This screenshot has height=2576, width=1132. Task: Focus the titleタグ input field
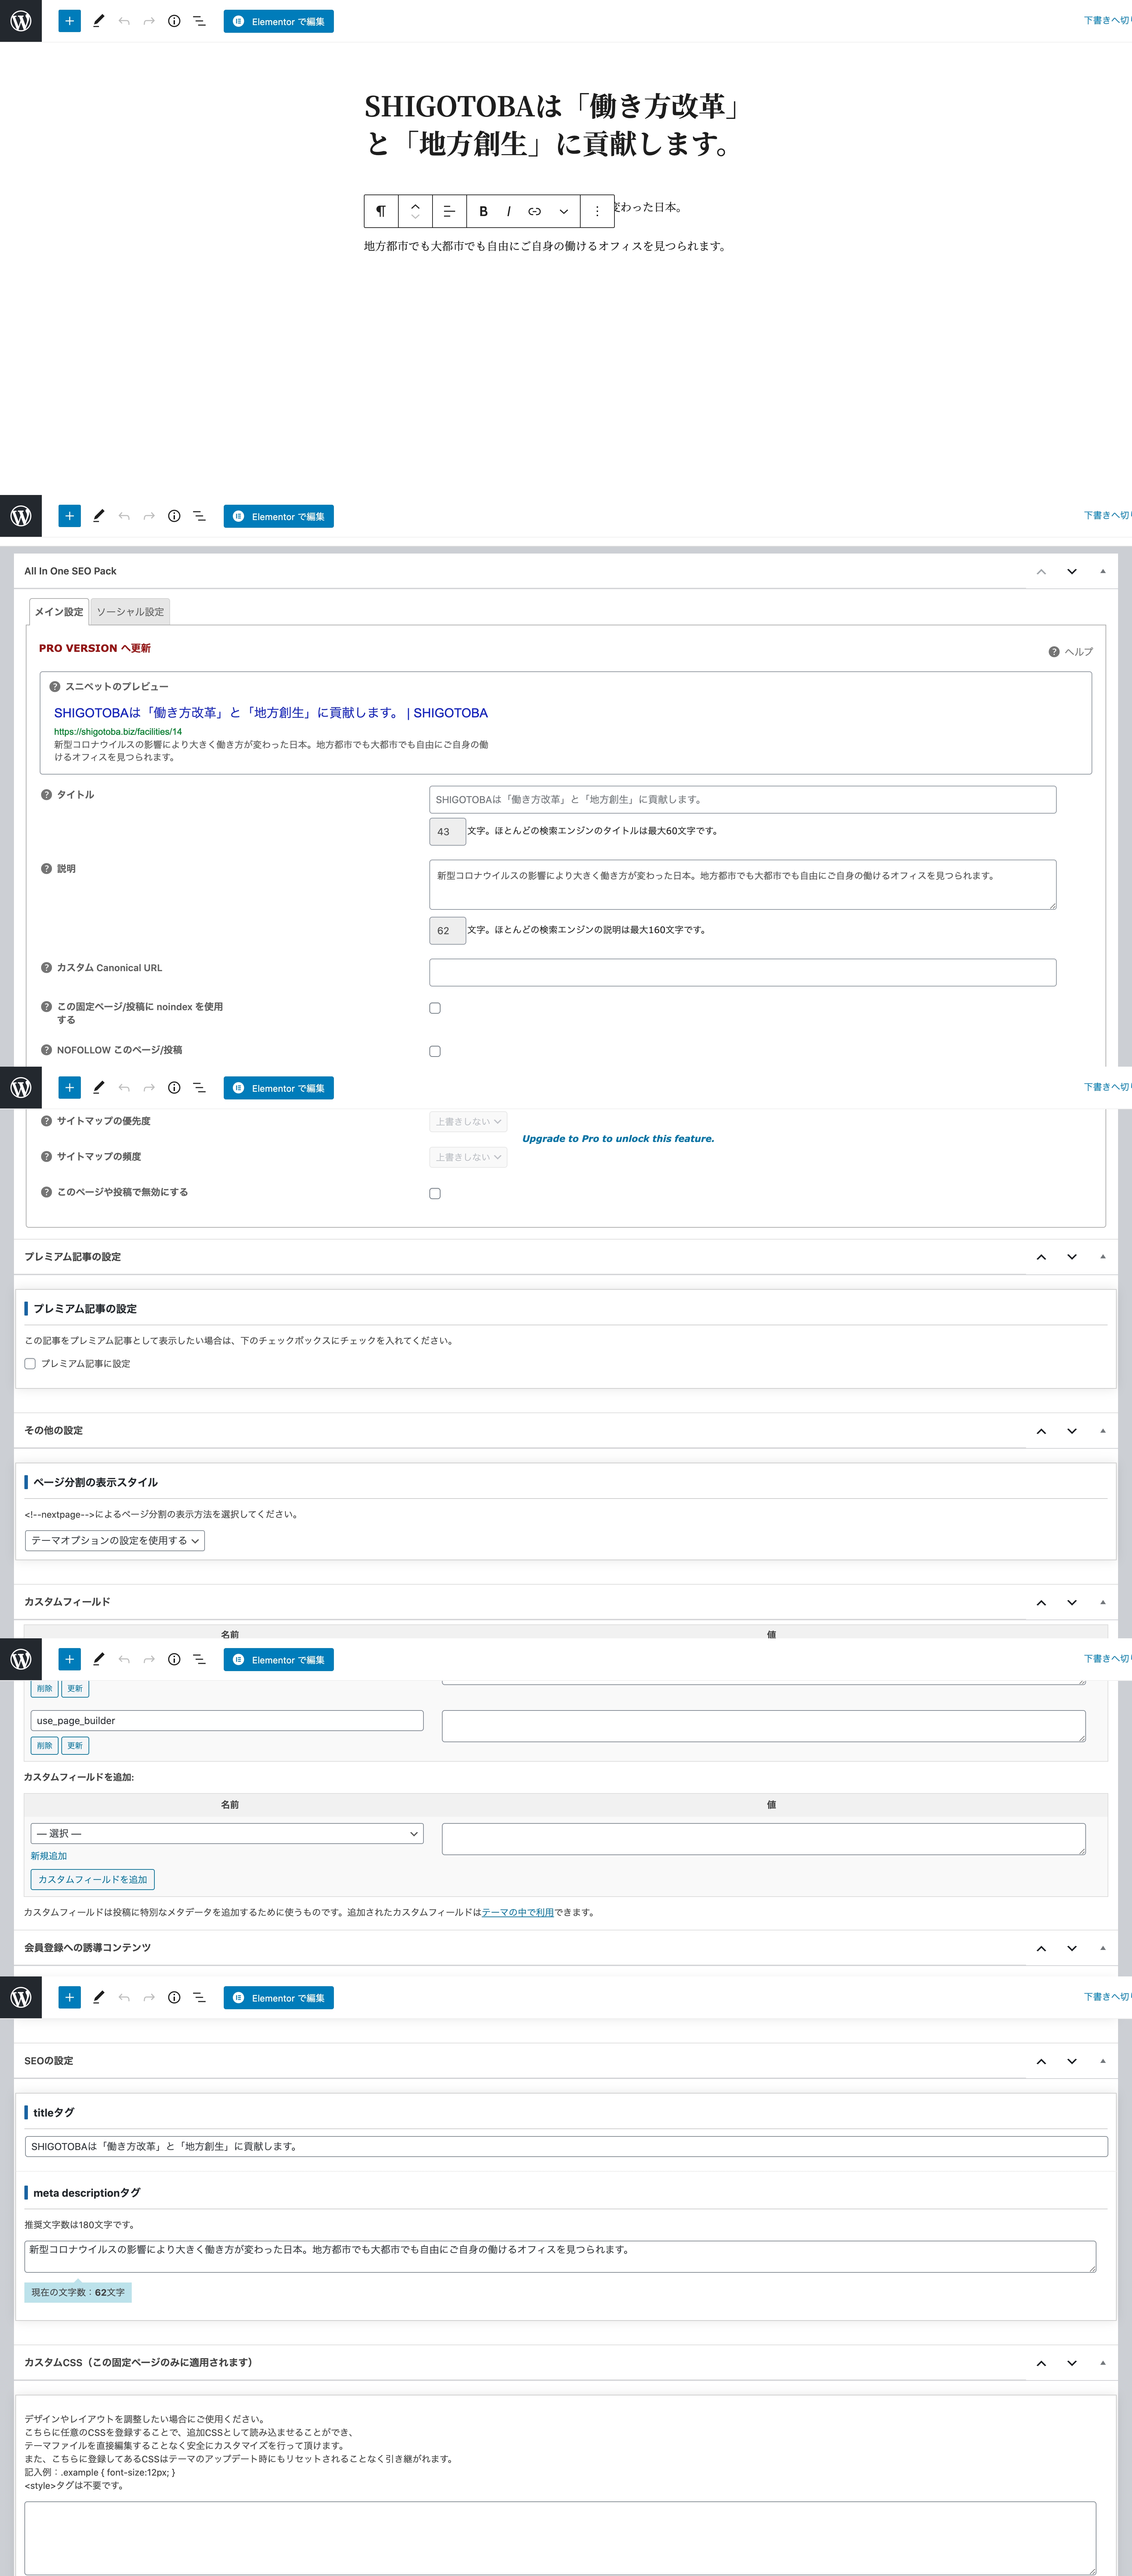click(x=566, y=2147)
